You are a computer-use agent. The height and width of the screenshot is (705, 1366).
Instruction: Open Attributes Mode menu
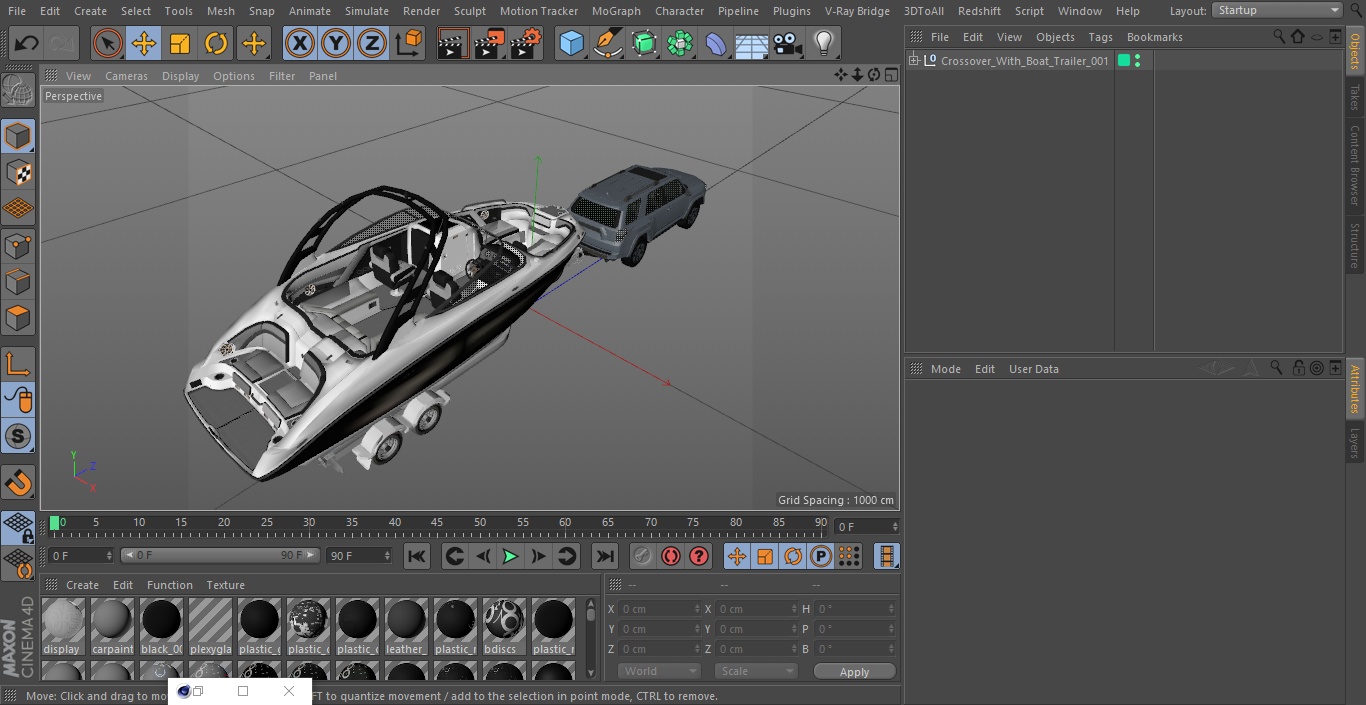click(945, 369)
